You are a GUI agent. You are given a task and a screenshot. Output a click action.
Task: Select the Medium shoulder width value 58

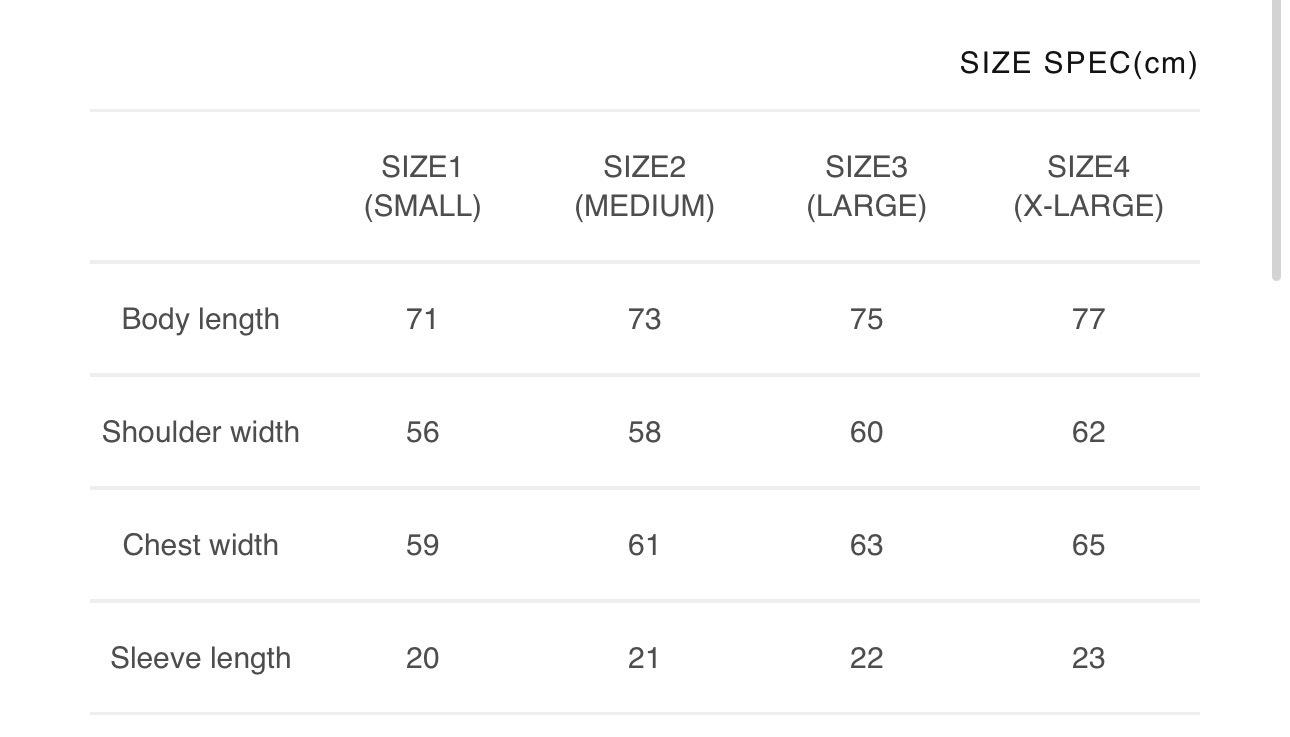click(x=644, y=432)
